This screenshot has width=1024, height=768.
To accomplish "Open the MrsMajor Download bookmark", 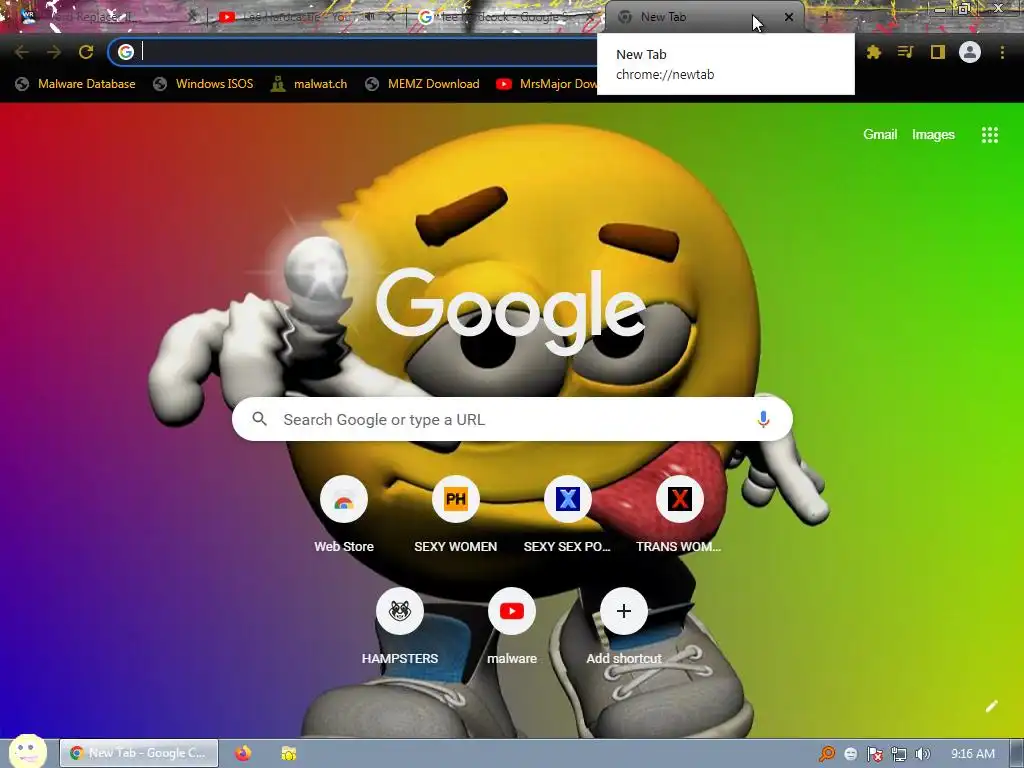I will click(x=547, y=84).
